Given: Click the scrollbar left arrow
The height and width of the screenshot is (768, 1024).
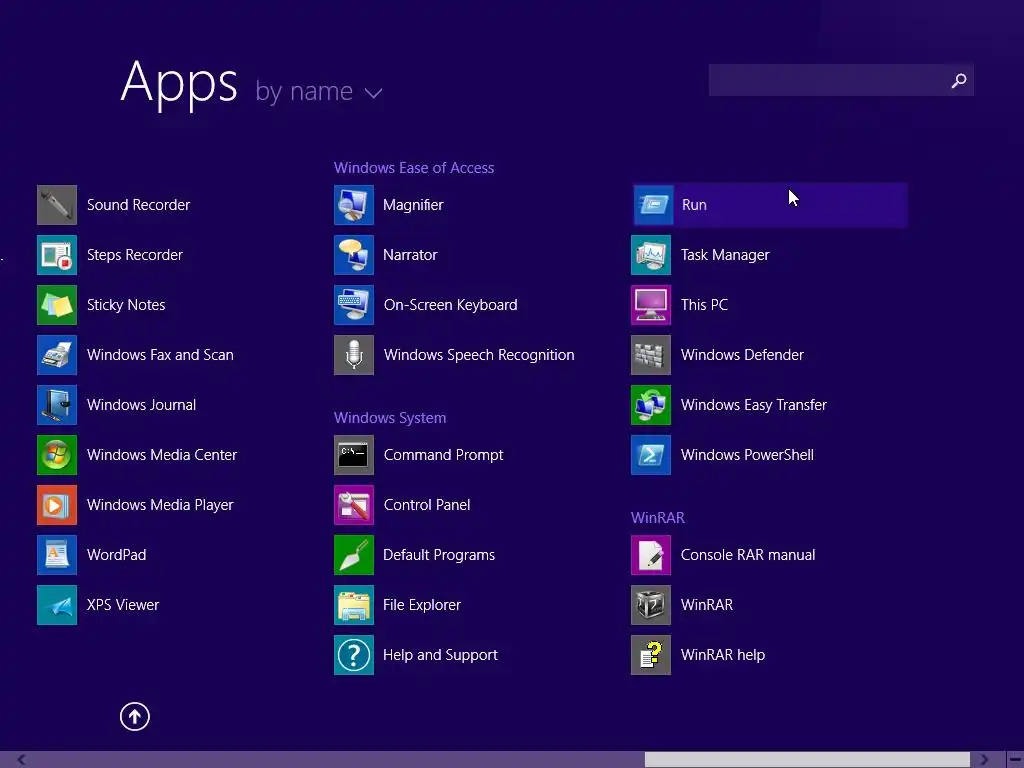Looking at the screenshot, I should (x=21, y=760).
